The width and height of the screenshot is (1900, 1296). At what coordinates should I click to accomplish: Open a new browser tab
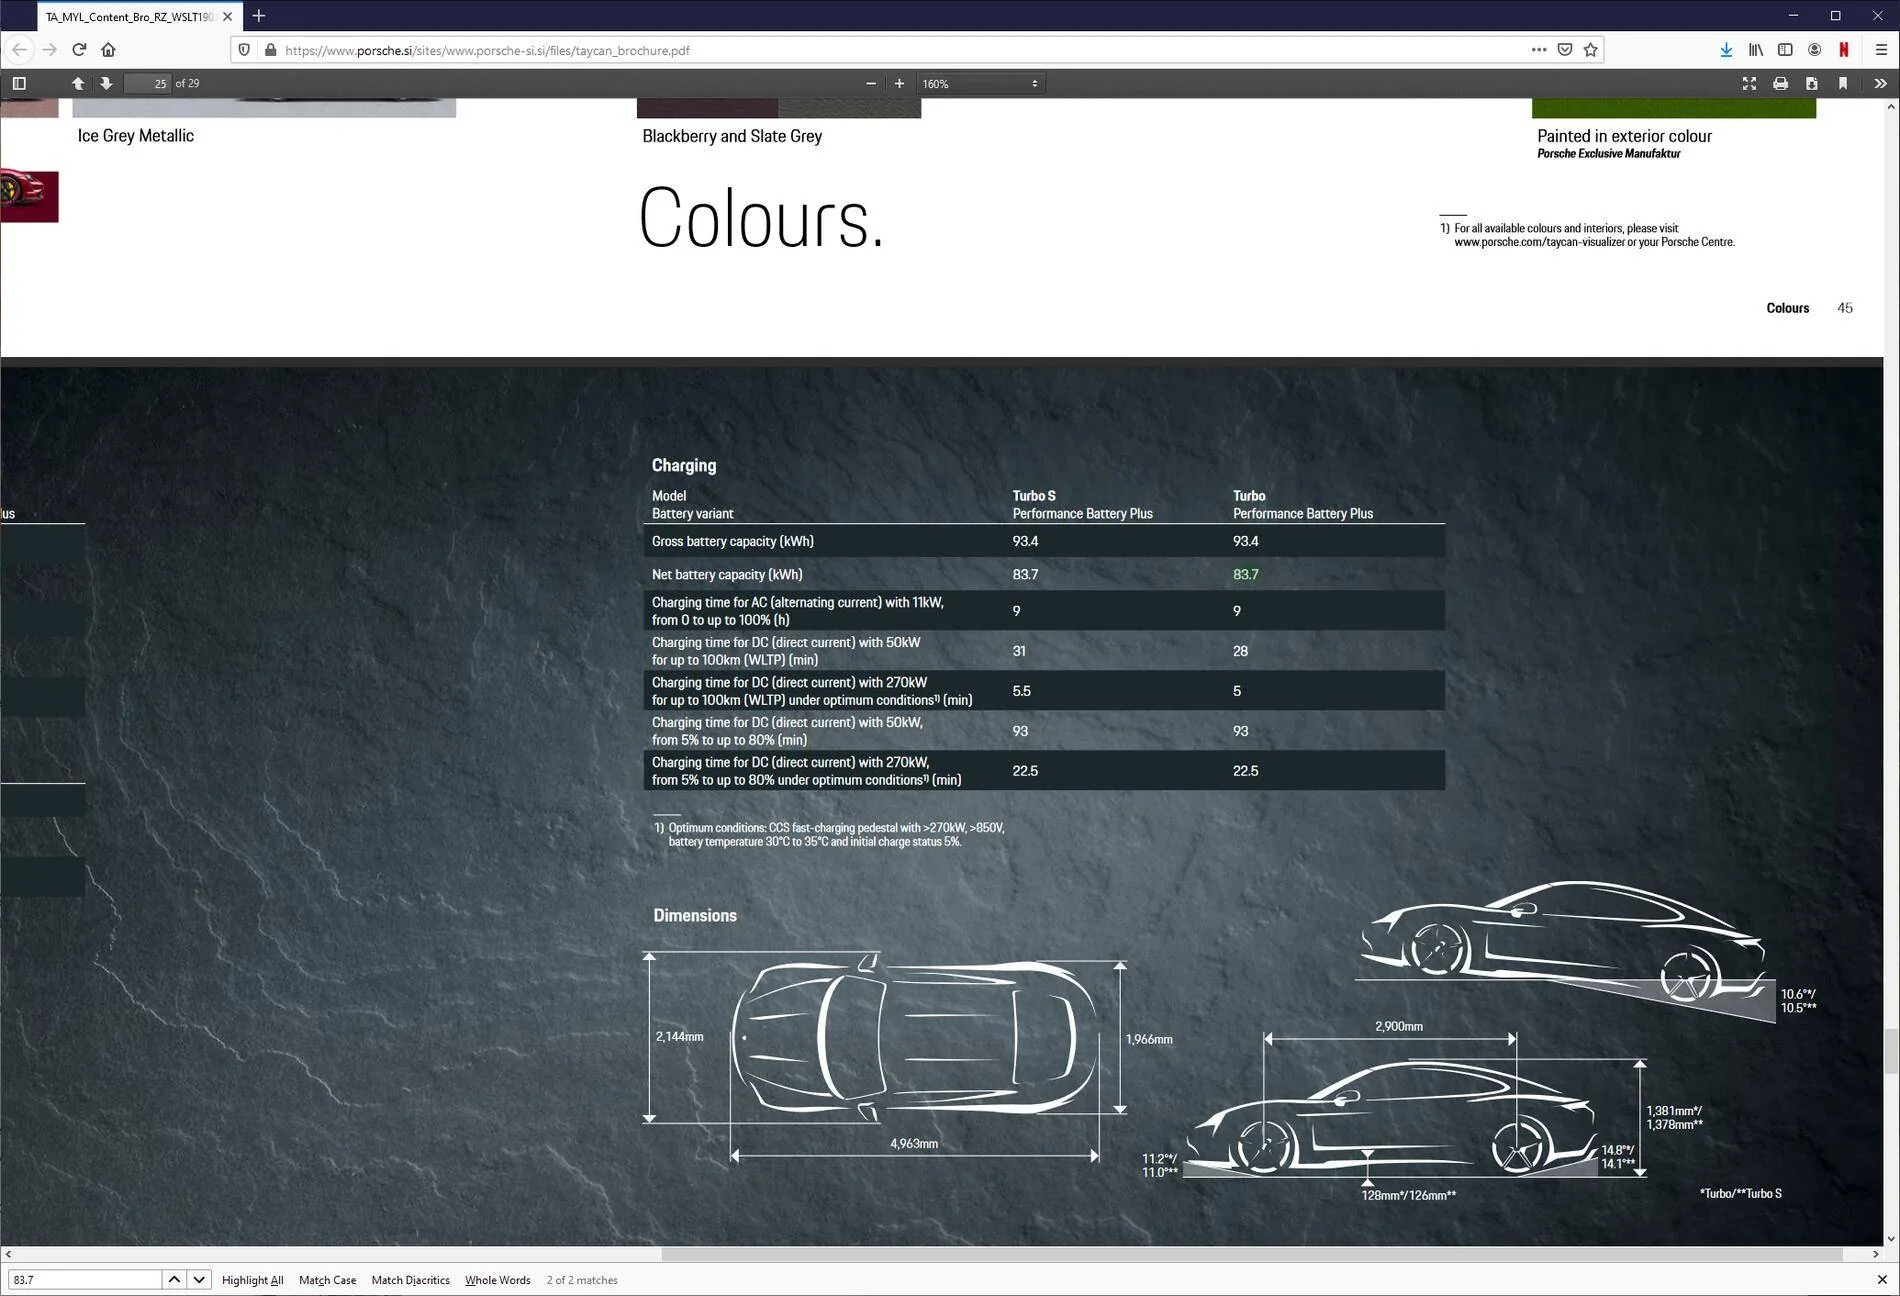pyautogui.click(x=259, y=16)
